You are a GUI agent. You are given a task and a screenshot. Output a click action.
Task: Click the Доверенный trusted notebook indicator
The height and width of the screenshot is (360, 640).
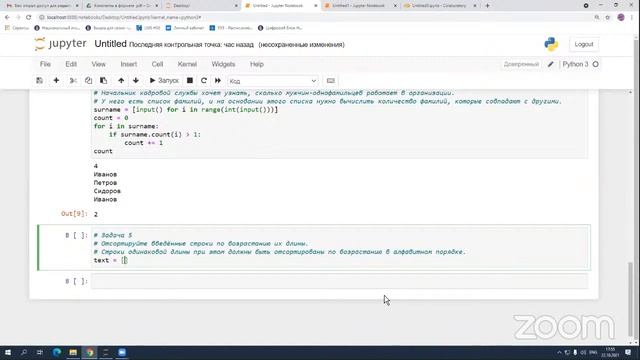[521, 64]
